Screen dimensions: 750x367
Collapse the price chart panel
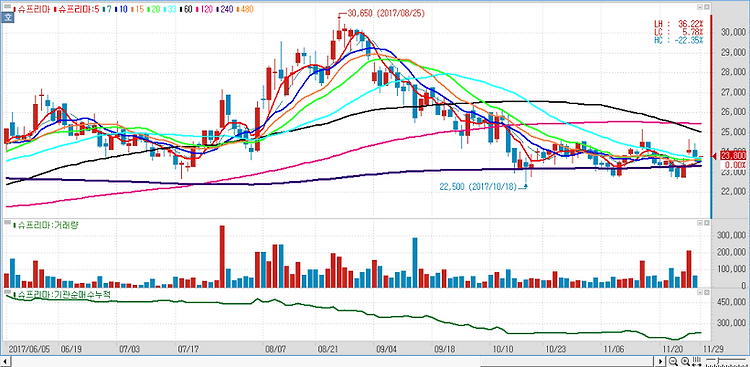pyautogui.click(x=699, y=7)
